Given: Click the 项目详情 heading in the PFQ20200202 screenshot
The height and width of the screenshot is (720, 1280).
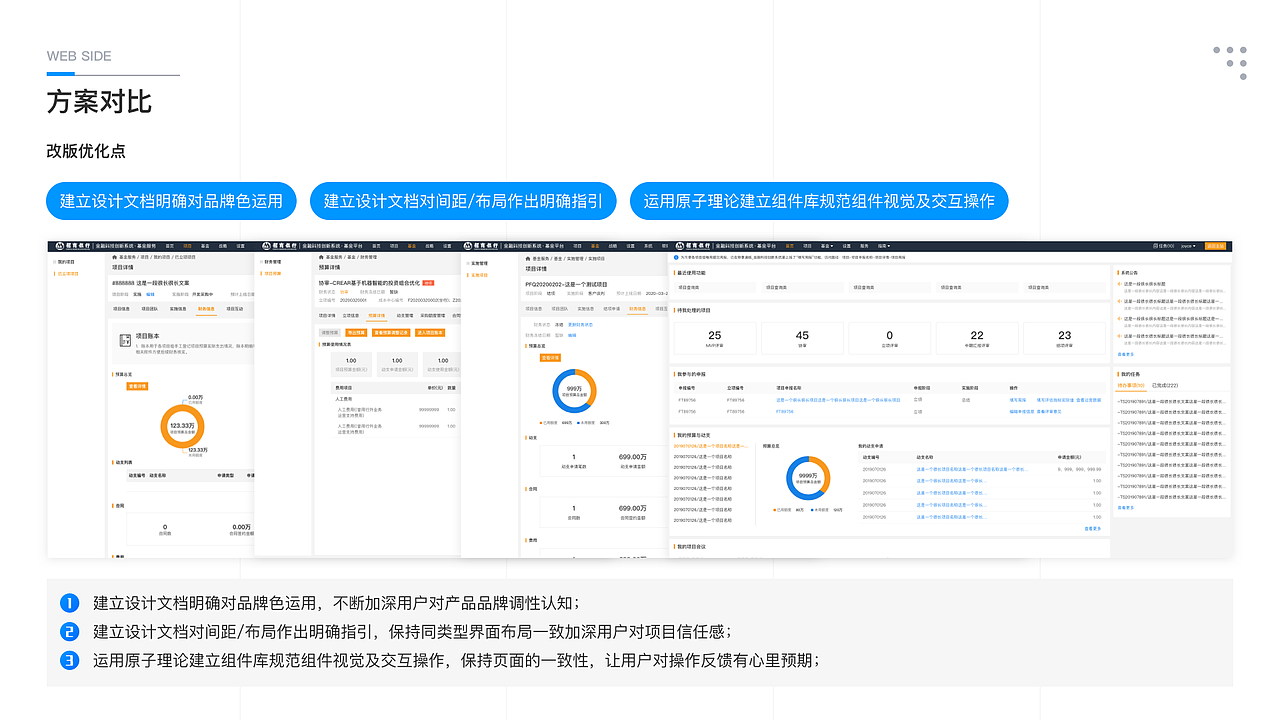Looking at the screenshot, I should click(537, 269).
